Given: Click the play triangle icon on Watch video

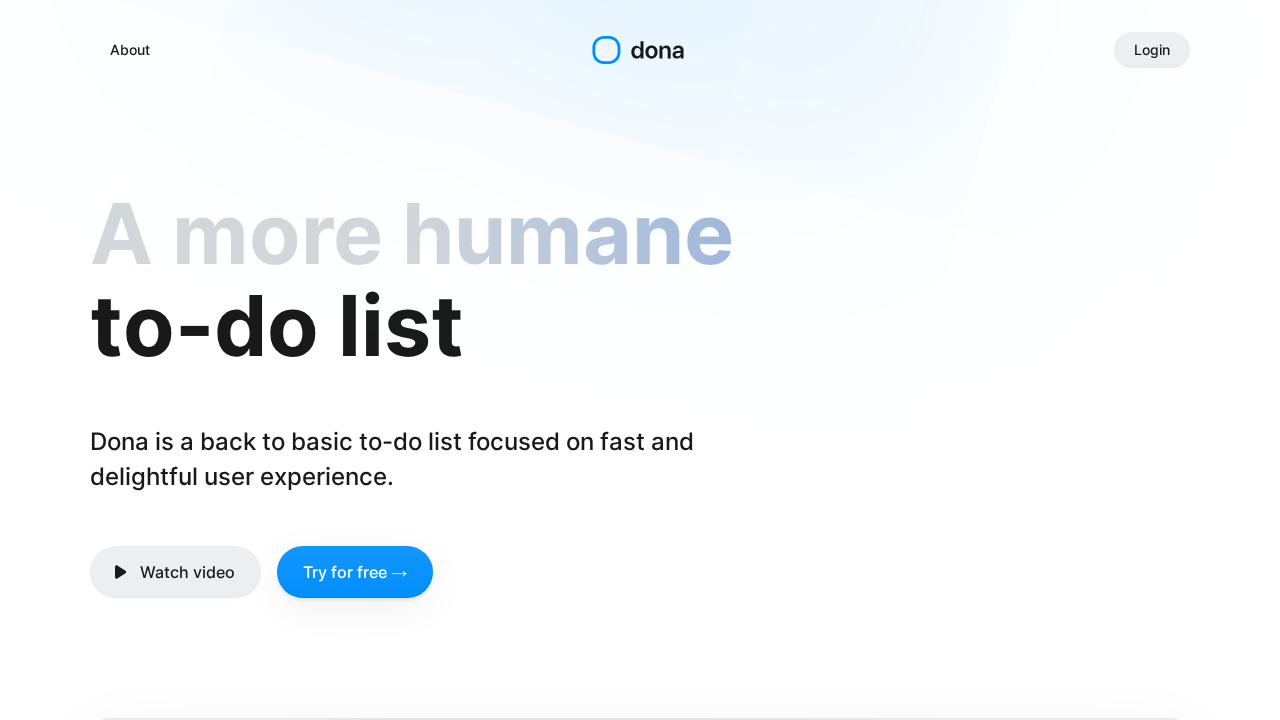Looking at the screenshot, I should click(x=121, y=572).
